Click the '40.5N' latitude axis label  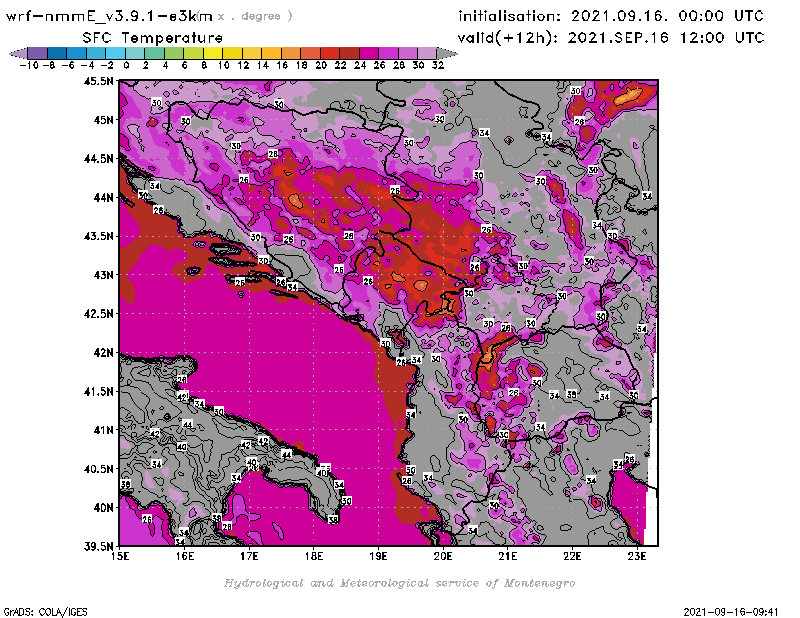click(98, 469)
